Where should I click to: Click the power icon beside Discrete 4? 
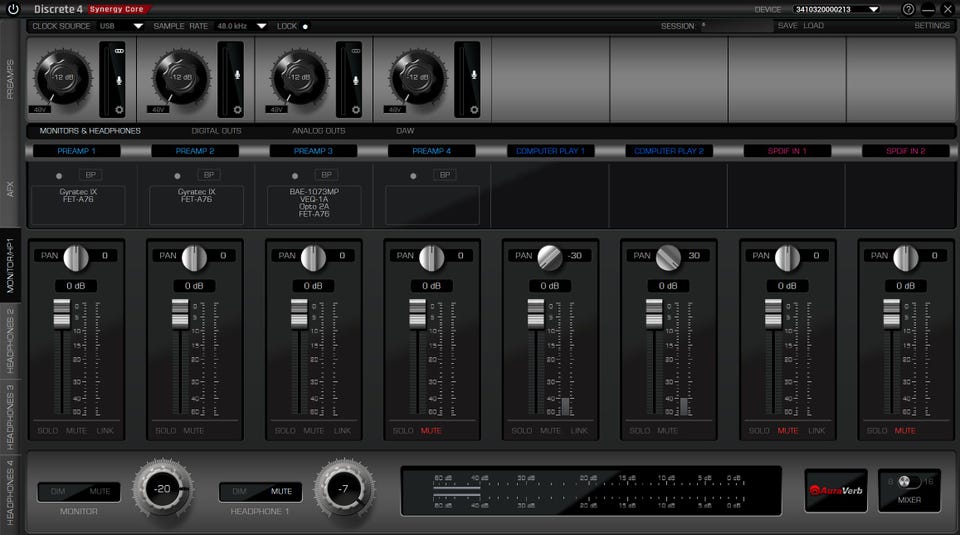point(13,9)
